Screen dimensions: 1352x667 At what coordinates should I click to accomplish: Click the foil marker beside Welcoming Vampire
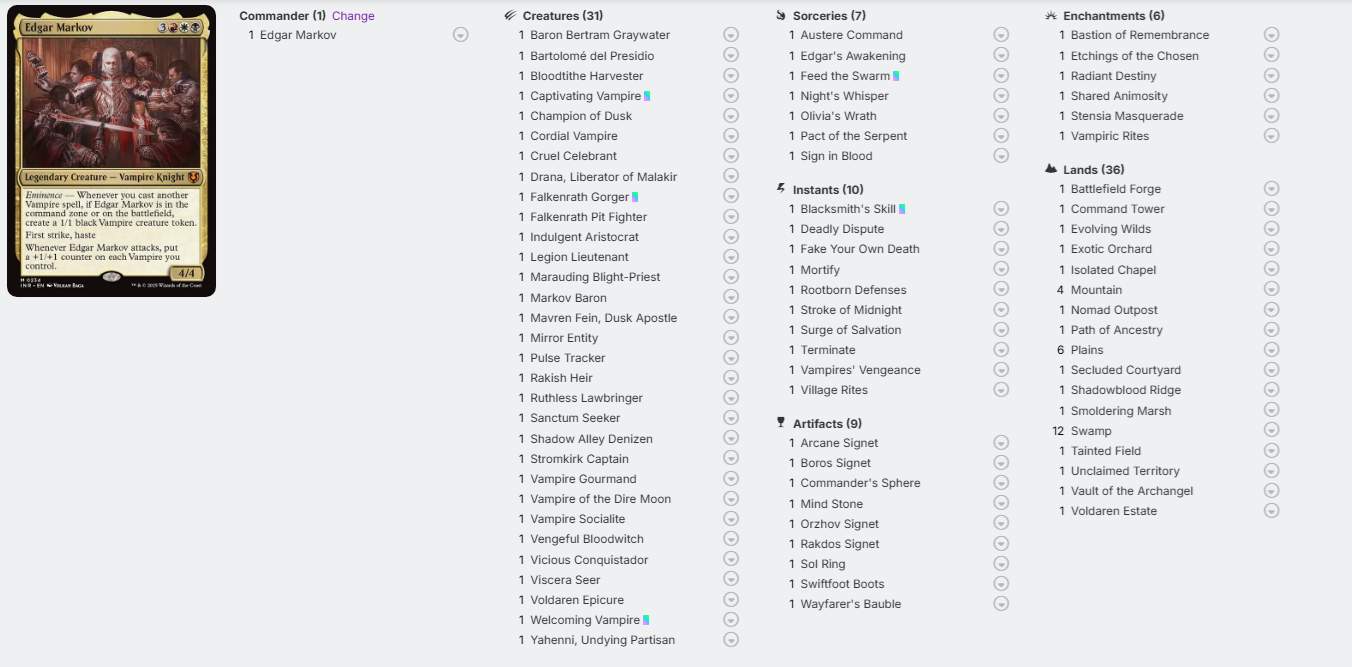point(646,620)
